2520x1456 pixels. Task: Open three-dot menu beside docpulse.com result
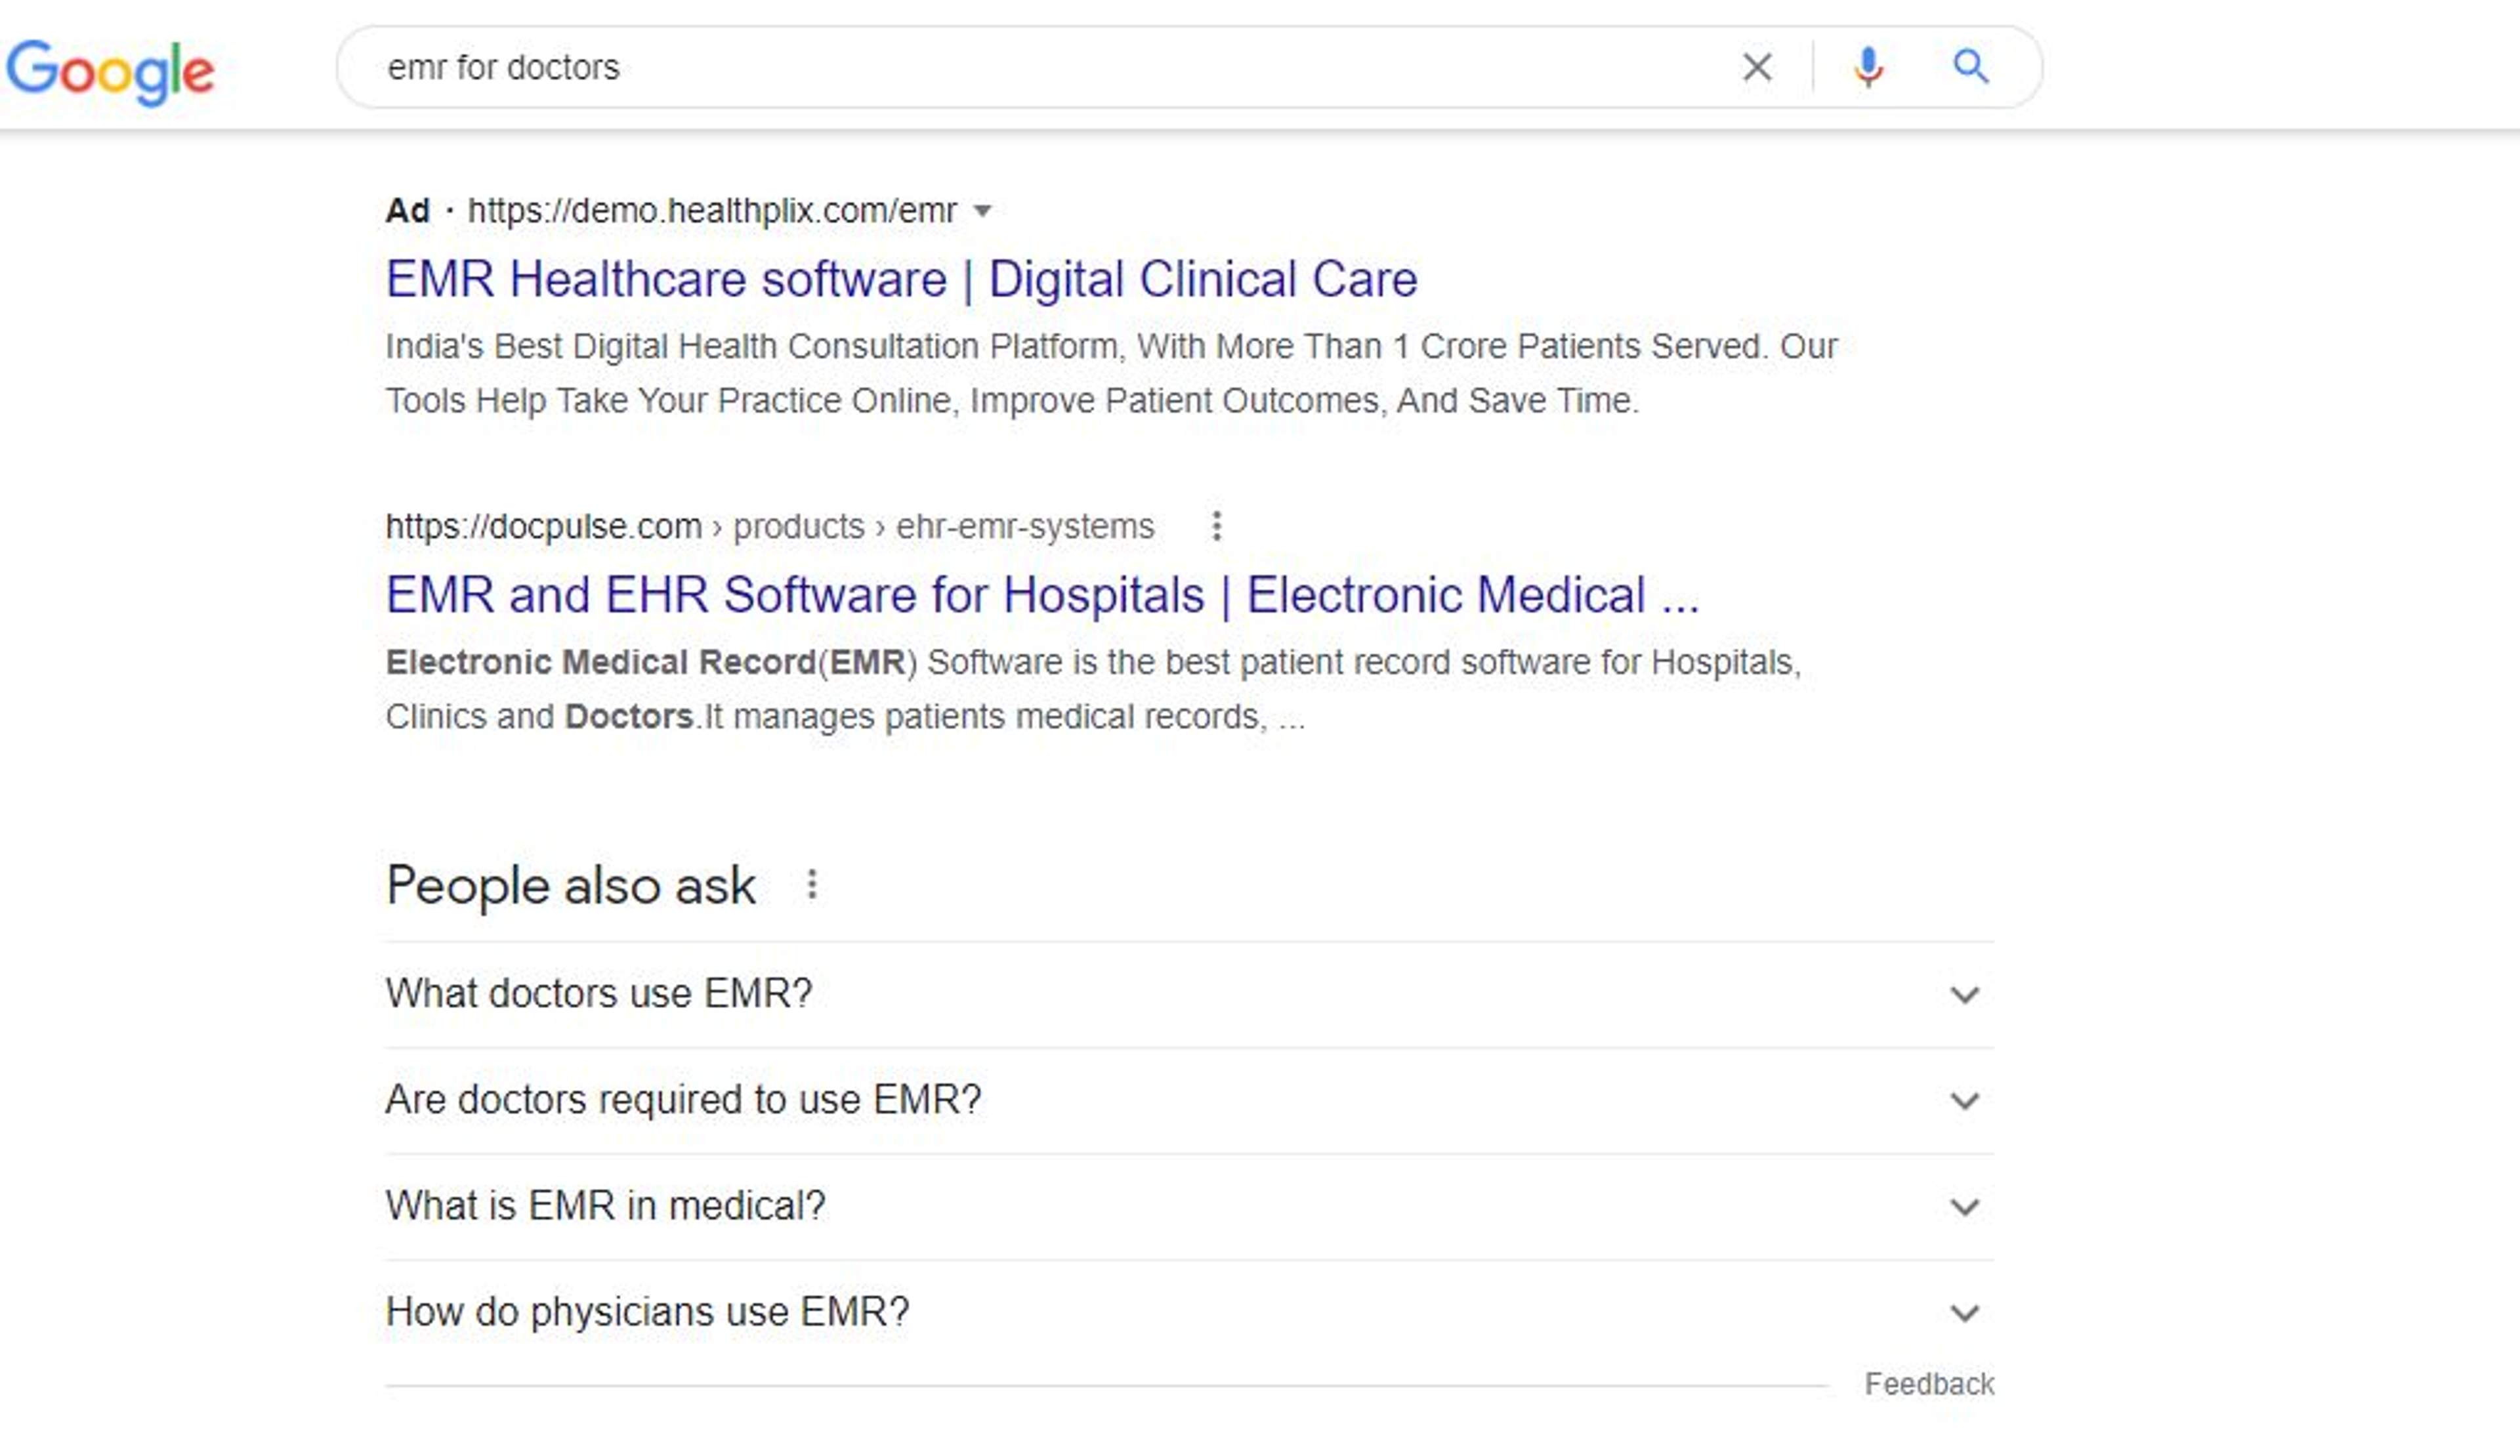[1216, 526]
